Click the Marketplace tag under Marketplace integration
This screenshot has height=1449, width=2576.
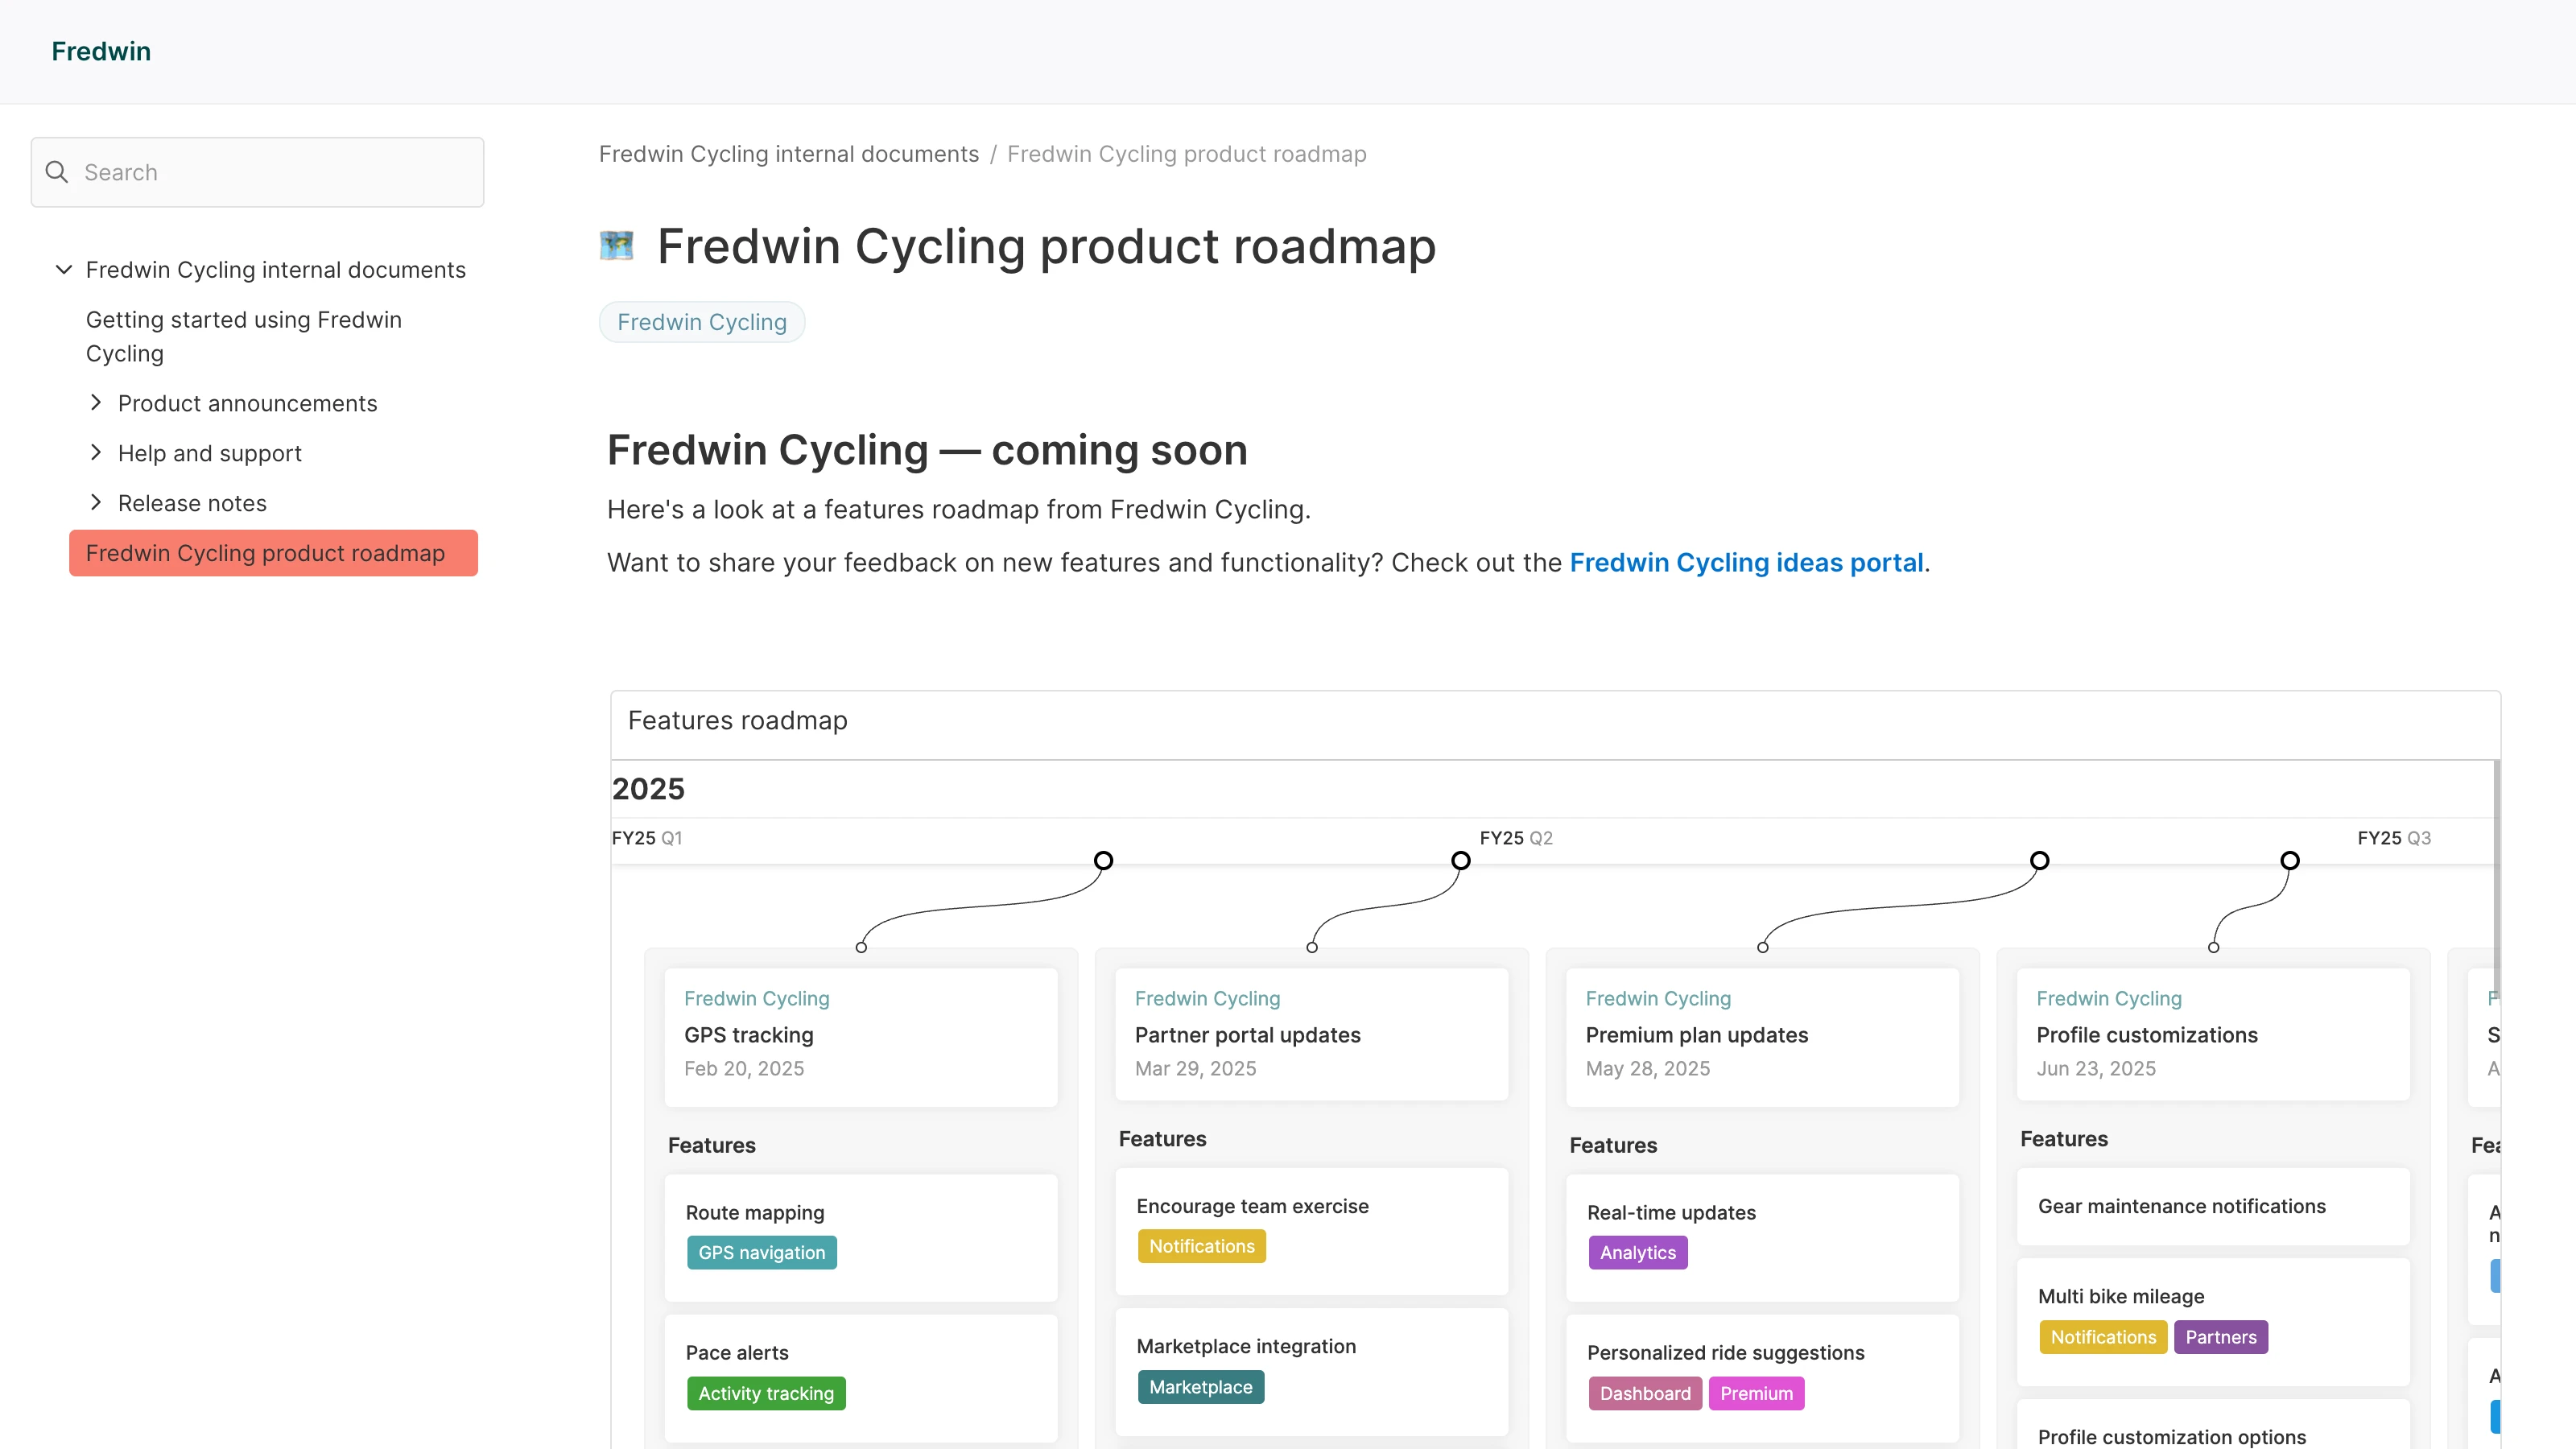(1200, 1387)
